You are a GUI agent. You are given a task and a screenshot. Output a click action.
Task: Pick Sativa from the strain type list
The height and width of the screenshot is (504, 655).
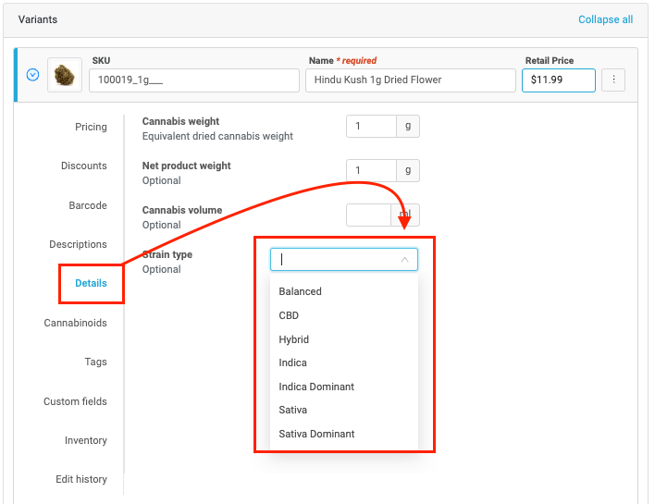point(293,410)
